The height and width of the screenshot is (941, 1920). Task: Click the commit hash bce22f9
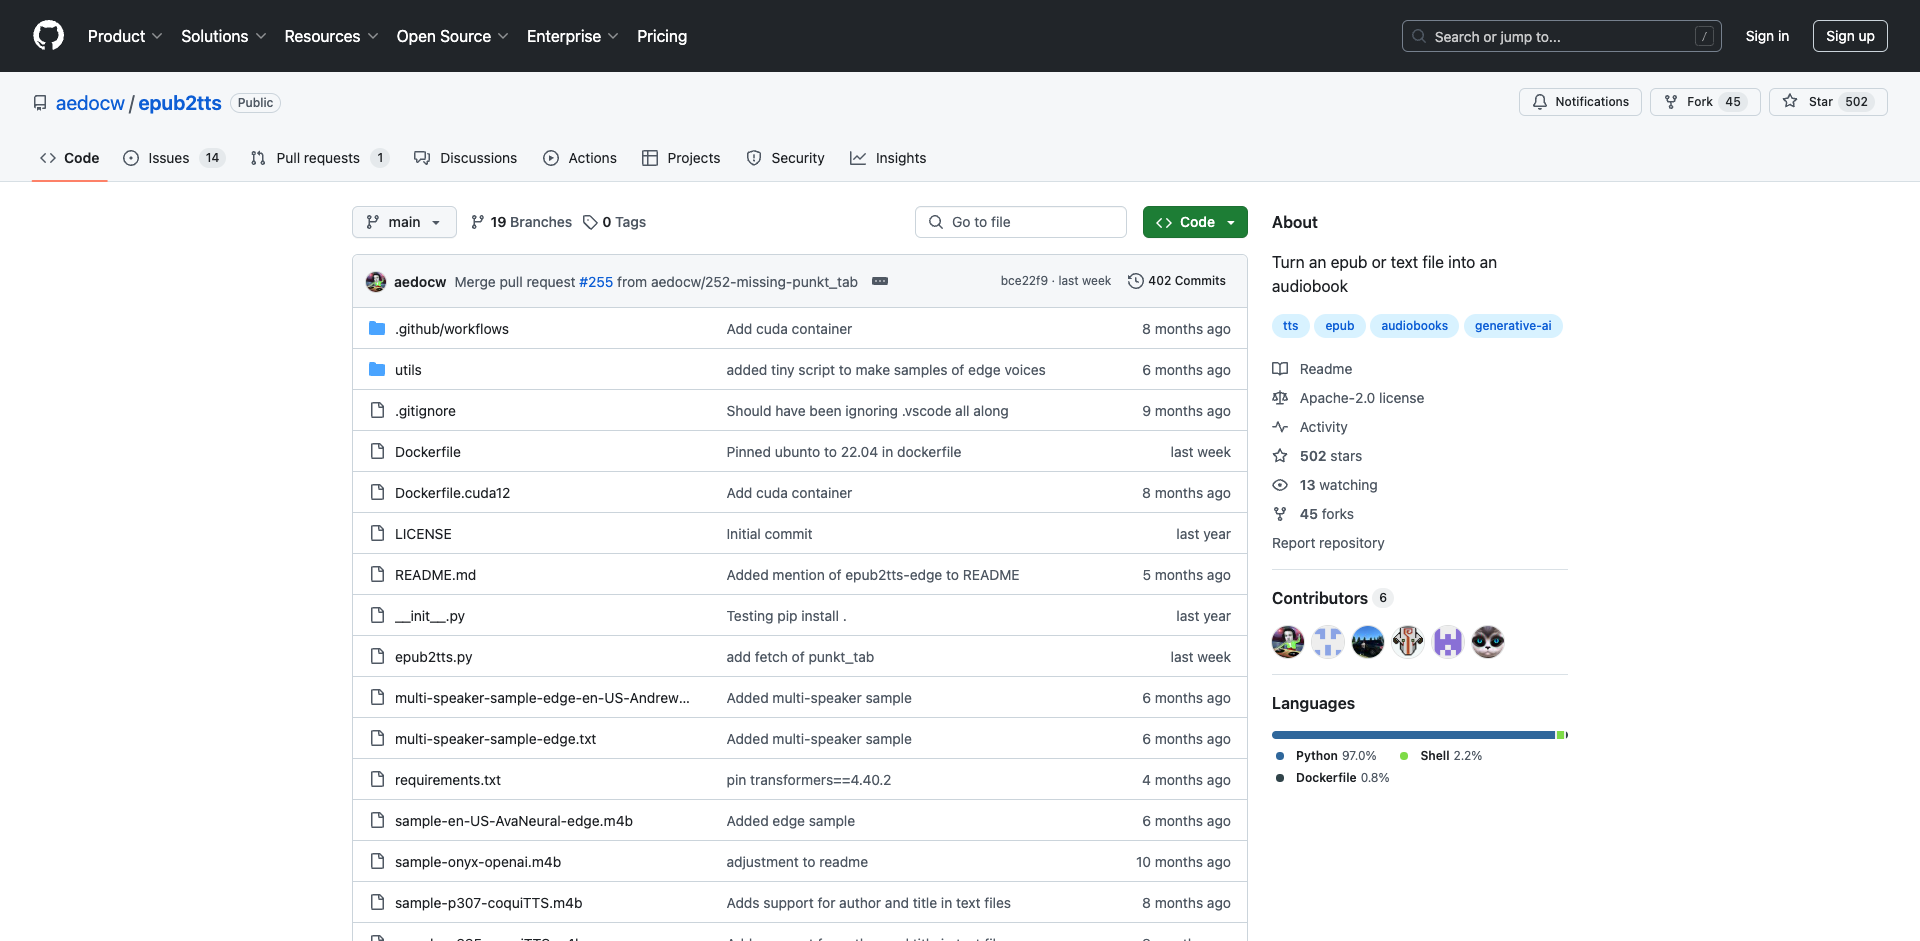(1024, 281)
